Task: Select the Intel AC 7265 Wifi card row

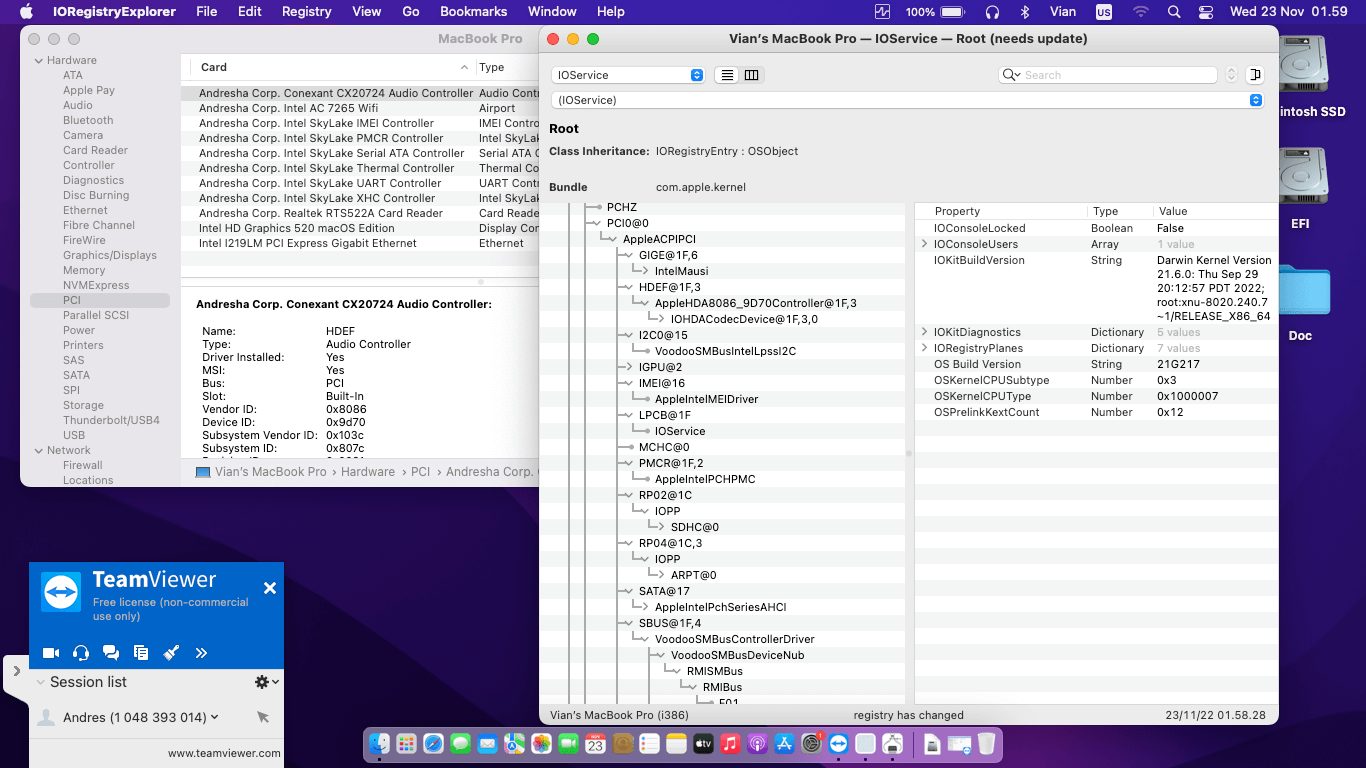Action: 288,108
